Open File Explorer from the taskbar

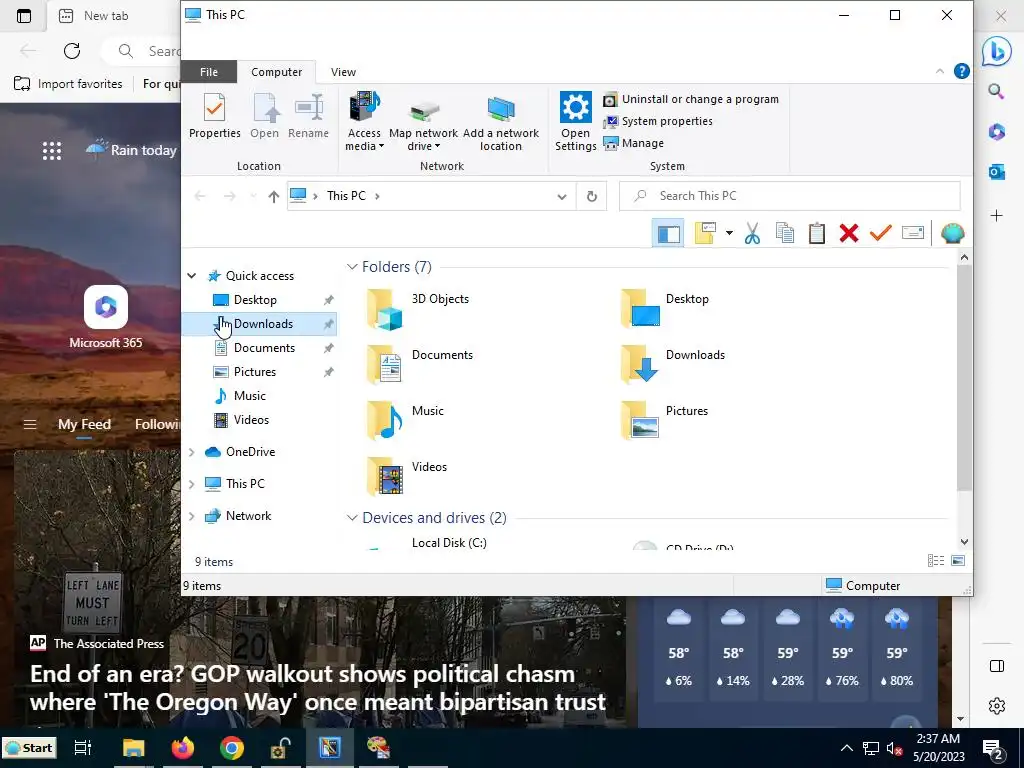point(134,747)
